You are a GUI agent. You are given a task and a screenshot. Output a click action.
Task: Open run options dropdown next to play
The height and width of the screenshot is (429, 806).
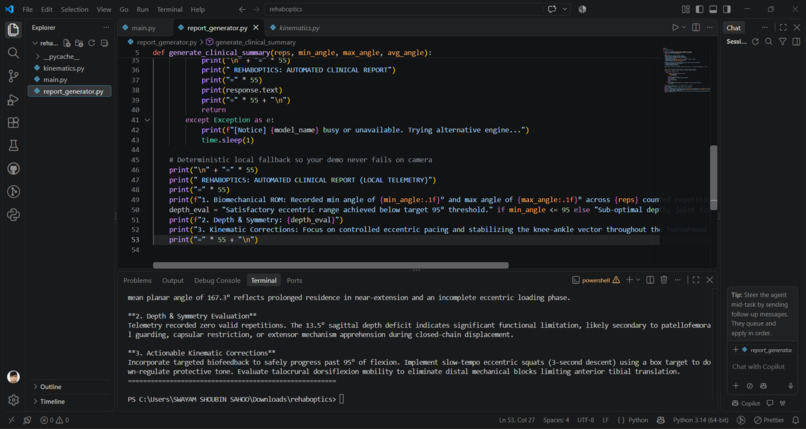[x=684, y=28]
